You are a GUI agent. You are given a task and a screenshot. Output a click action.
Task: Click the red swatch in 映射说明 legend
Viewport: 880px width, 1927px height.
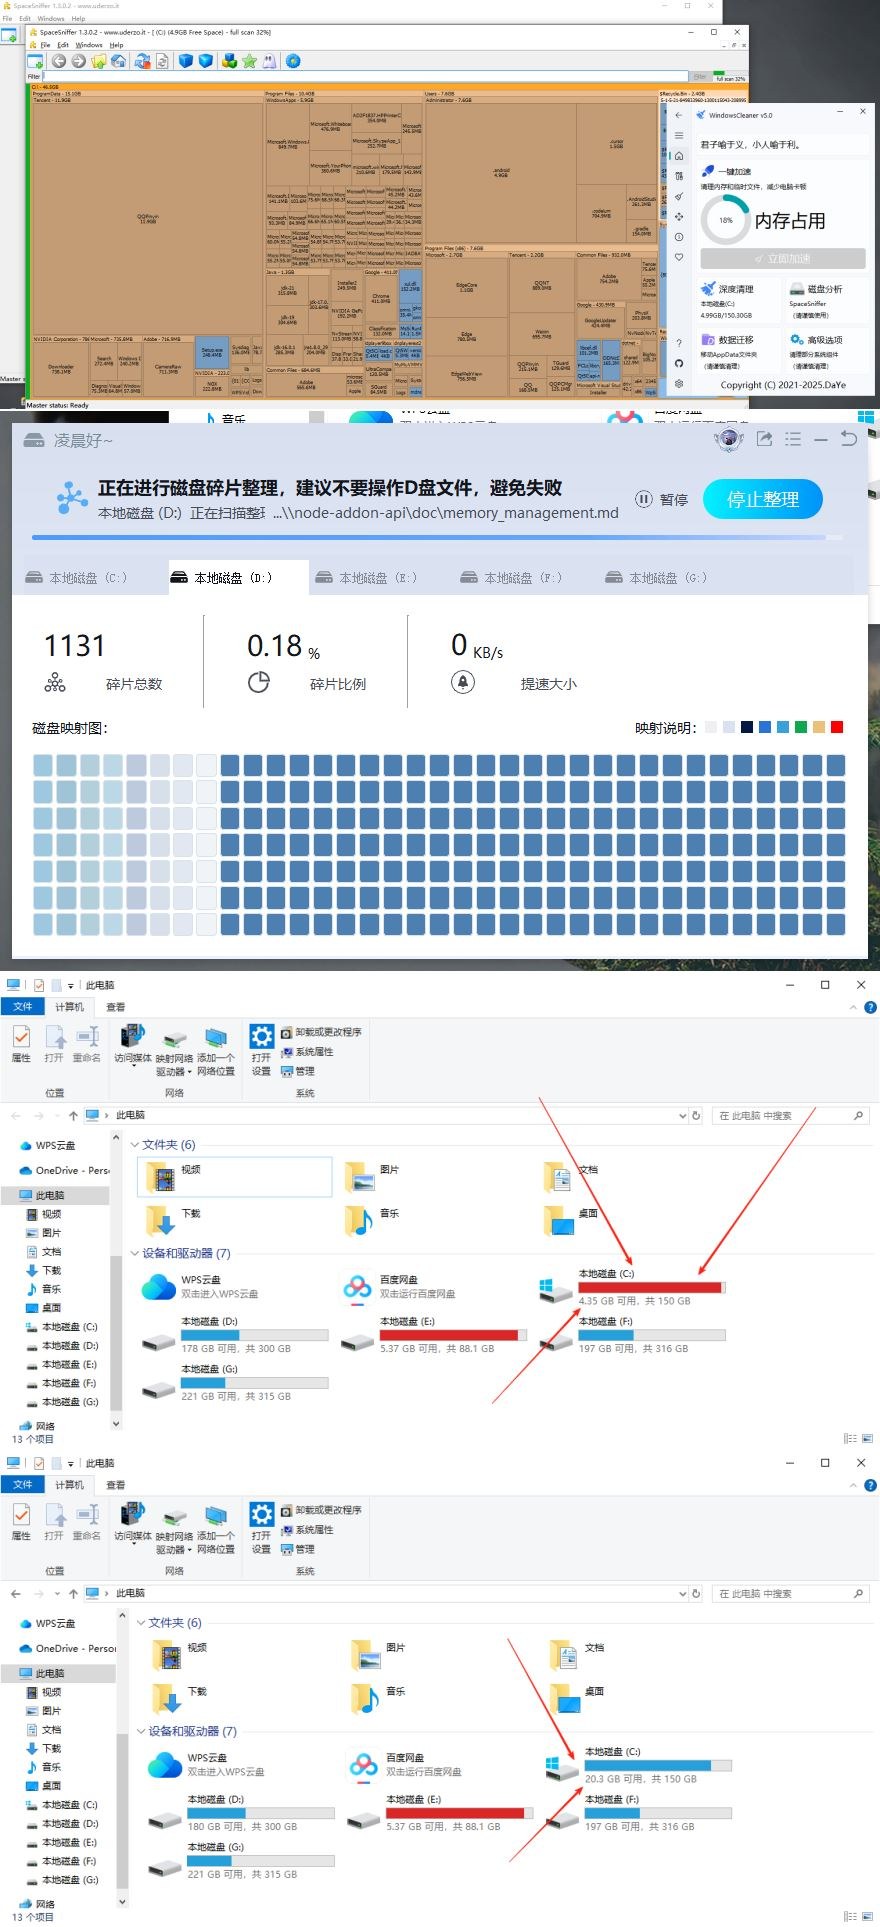pyautogui.click(x=837, y=727)
